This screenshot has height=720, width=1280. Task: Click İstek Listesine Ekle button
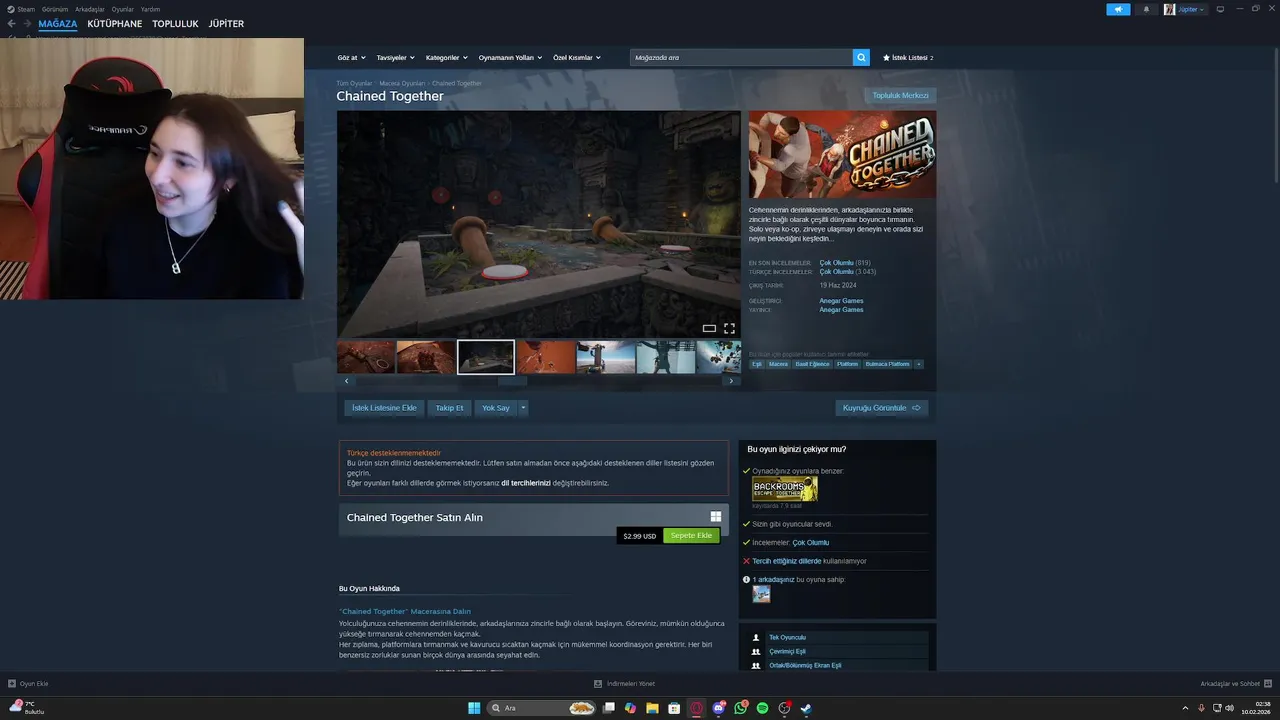click(x=384, y=408)
